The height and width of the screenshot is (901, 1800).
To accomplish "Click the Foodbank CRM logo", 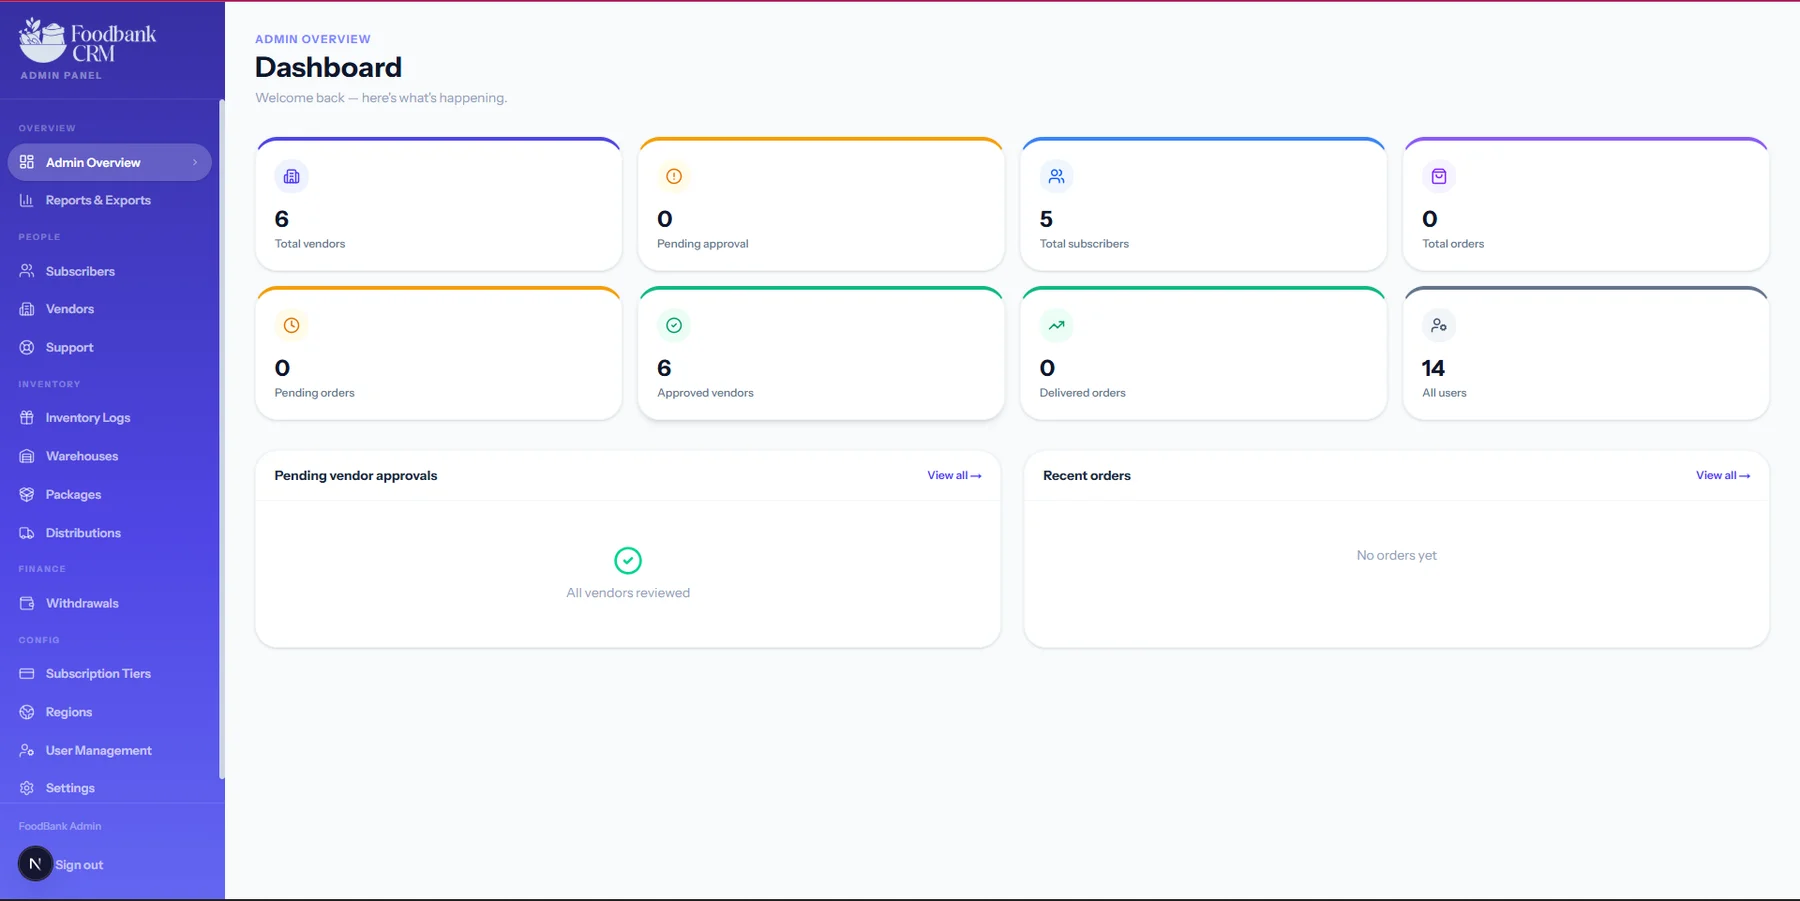I will point(88,41).
